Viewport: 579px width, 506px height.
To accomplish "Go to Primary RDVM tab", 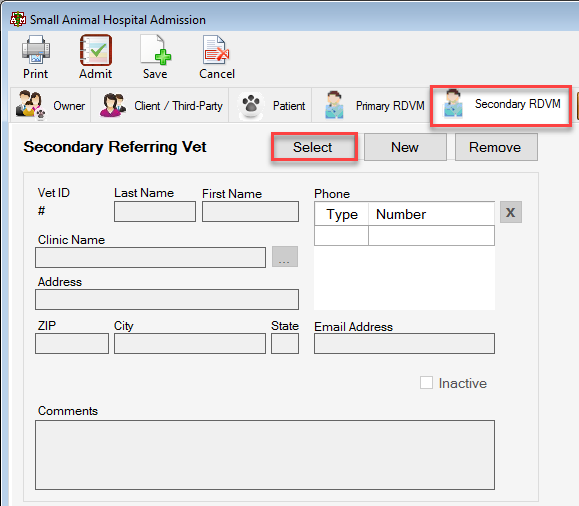I will (371, 105).
